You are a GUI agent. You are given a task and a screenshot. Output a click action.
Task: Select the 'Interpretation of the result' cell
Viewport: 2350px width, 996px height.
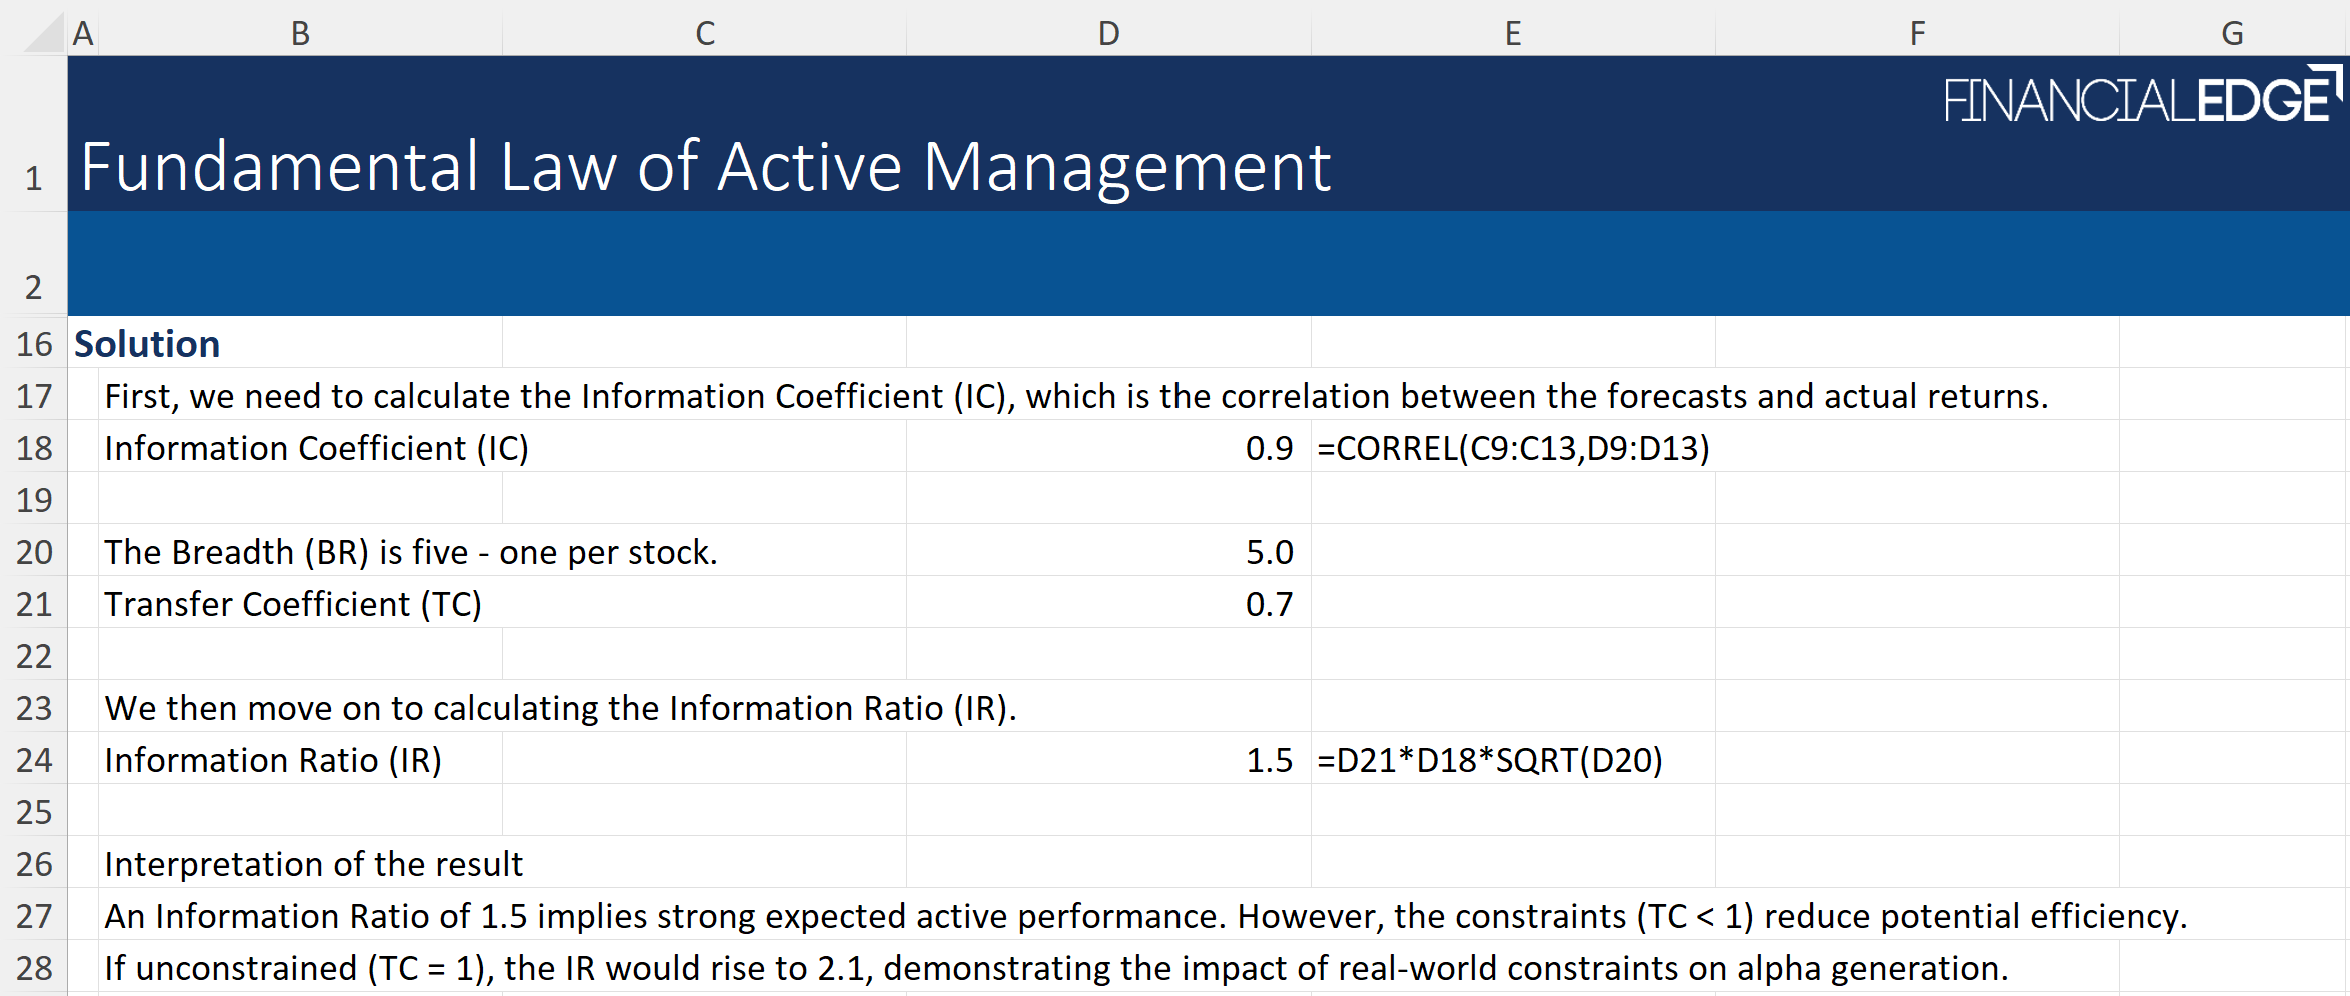click(x=313, y=864)
